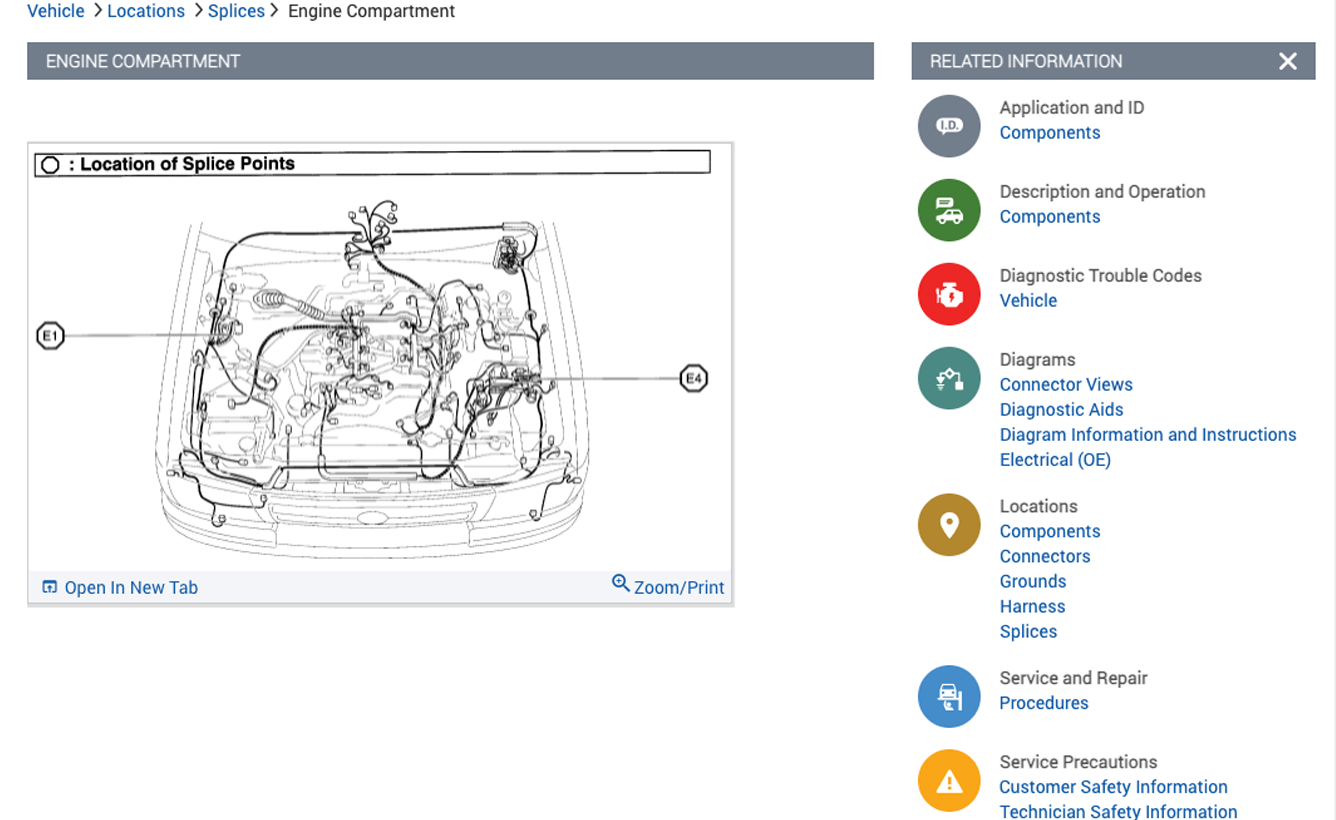Click the green Description and Operation icon

(949, 210)
